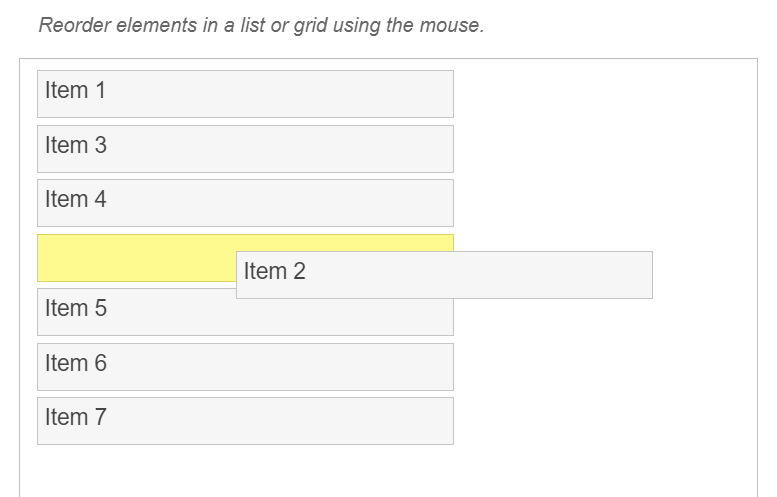777x497 pixels.
Task: Click the 'Item 3' text label
Action: (x=75, y=145)
